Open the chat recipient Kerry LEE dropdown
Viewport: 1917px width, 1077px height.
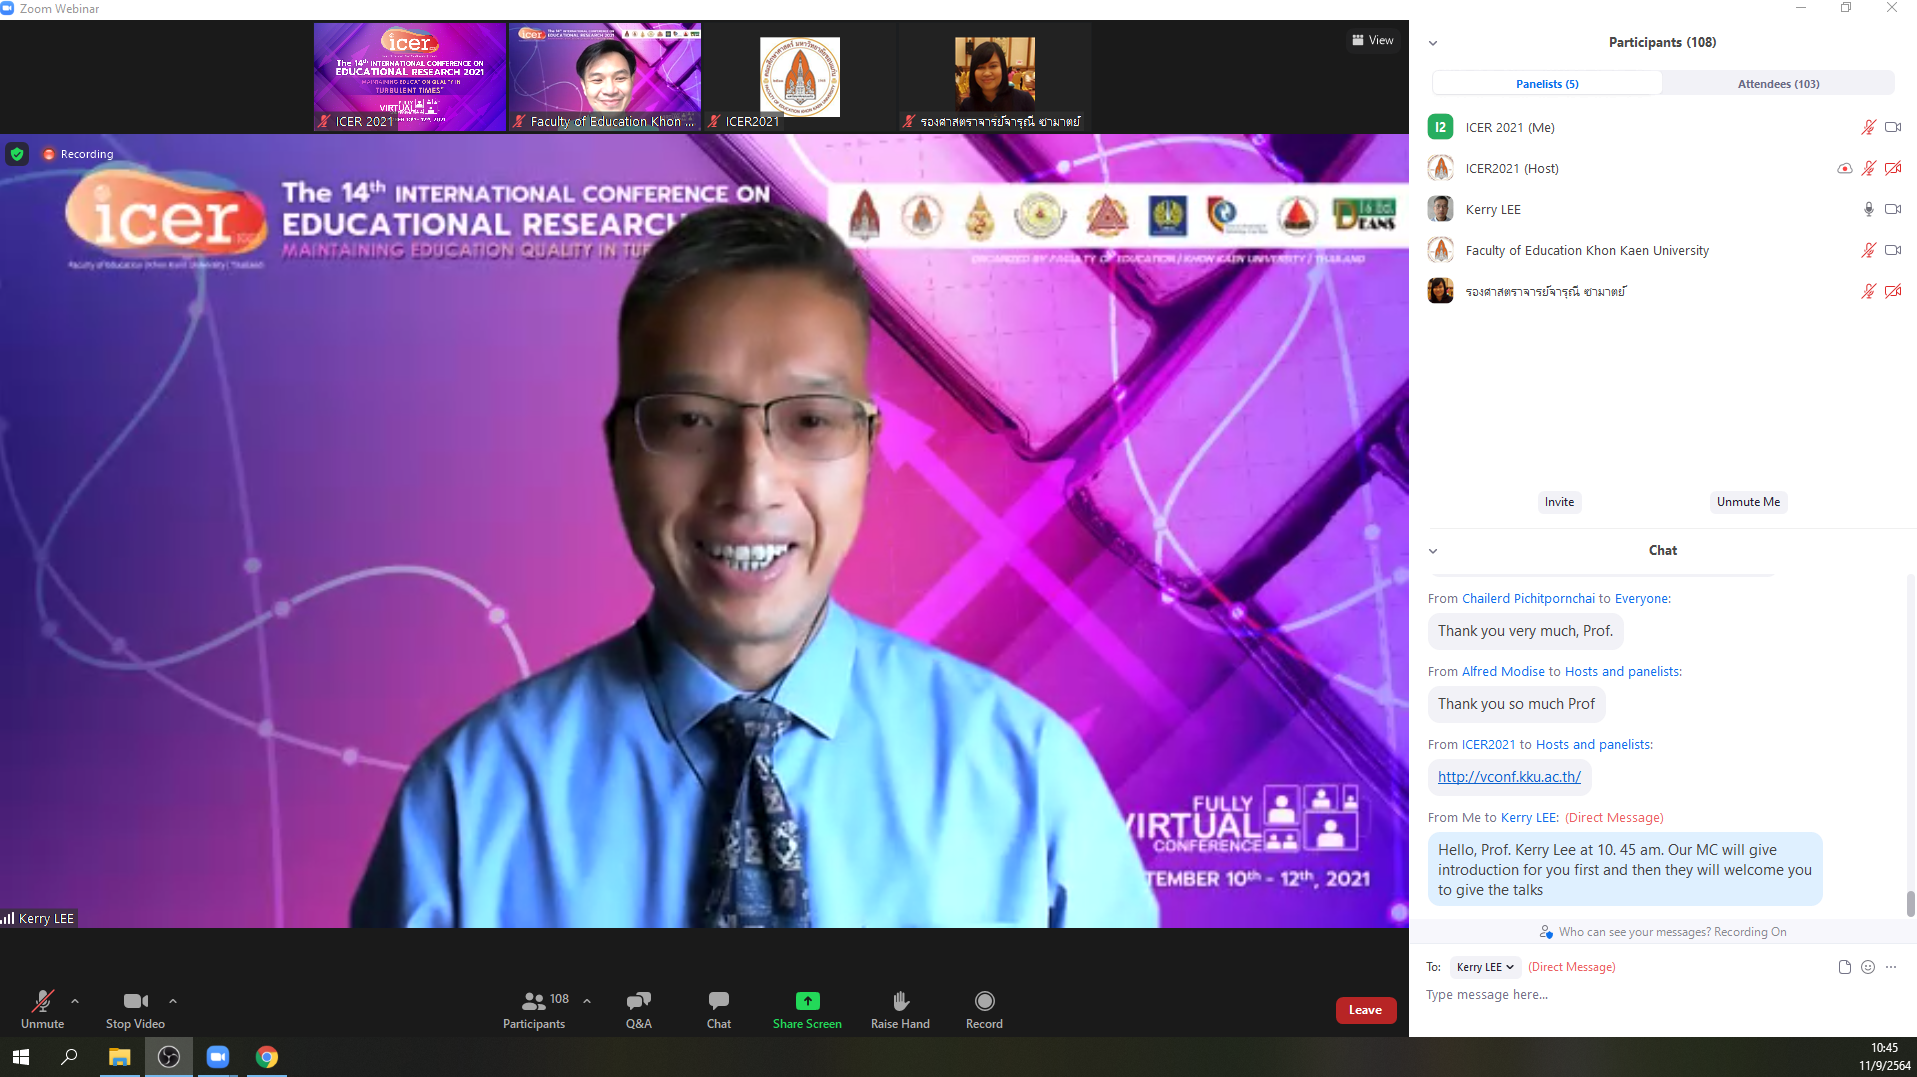coord(1485,967)
